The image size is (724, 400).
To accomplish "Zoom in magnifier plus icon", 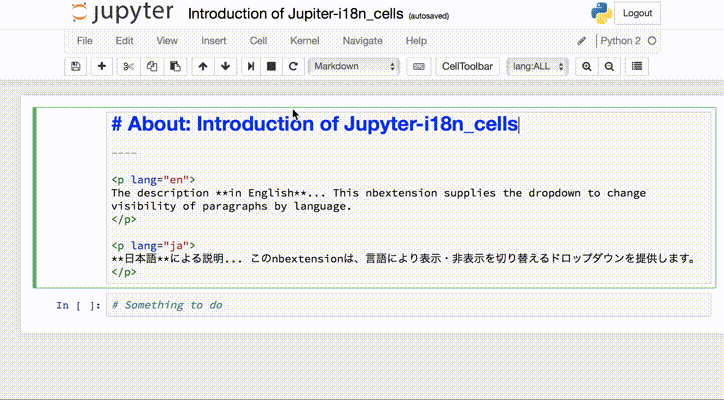I will 587,67.
